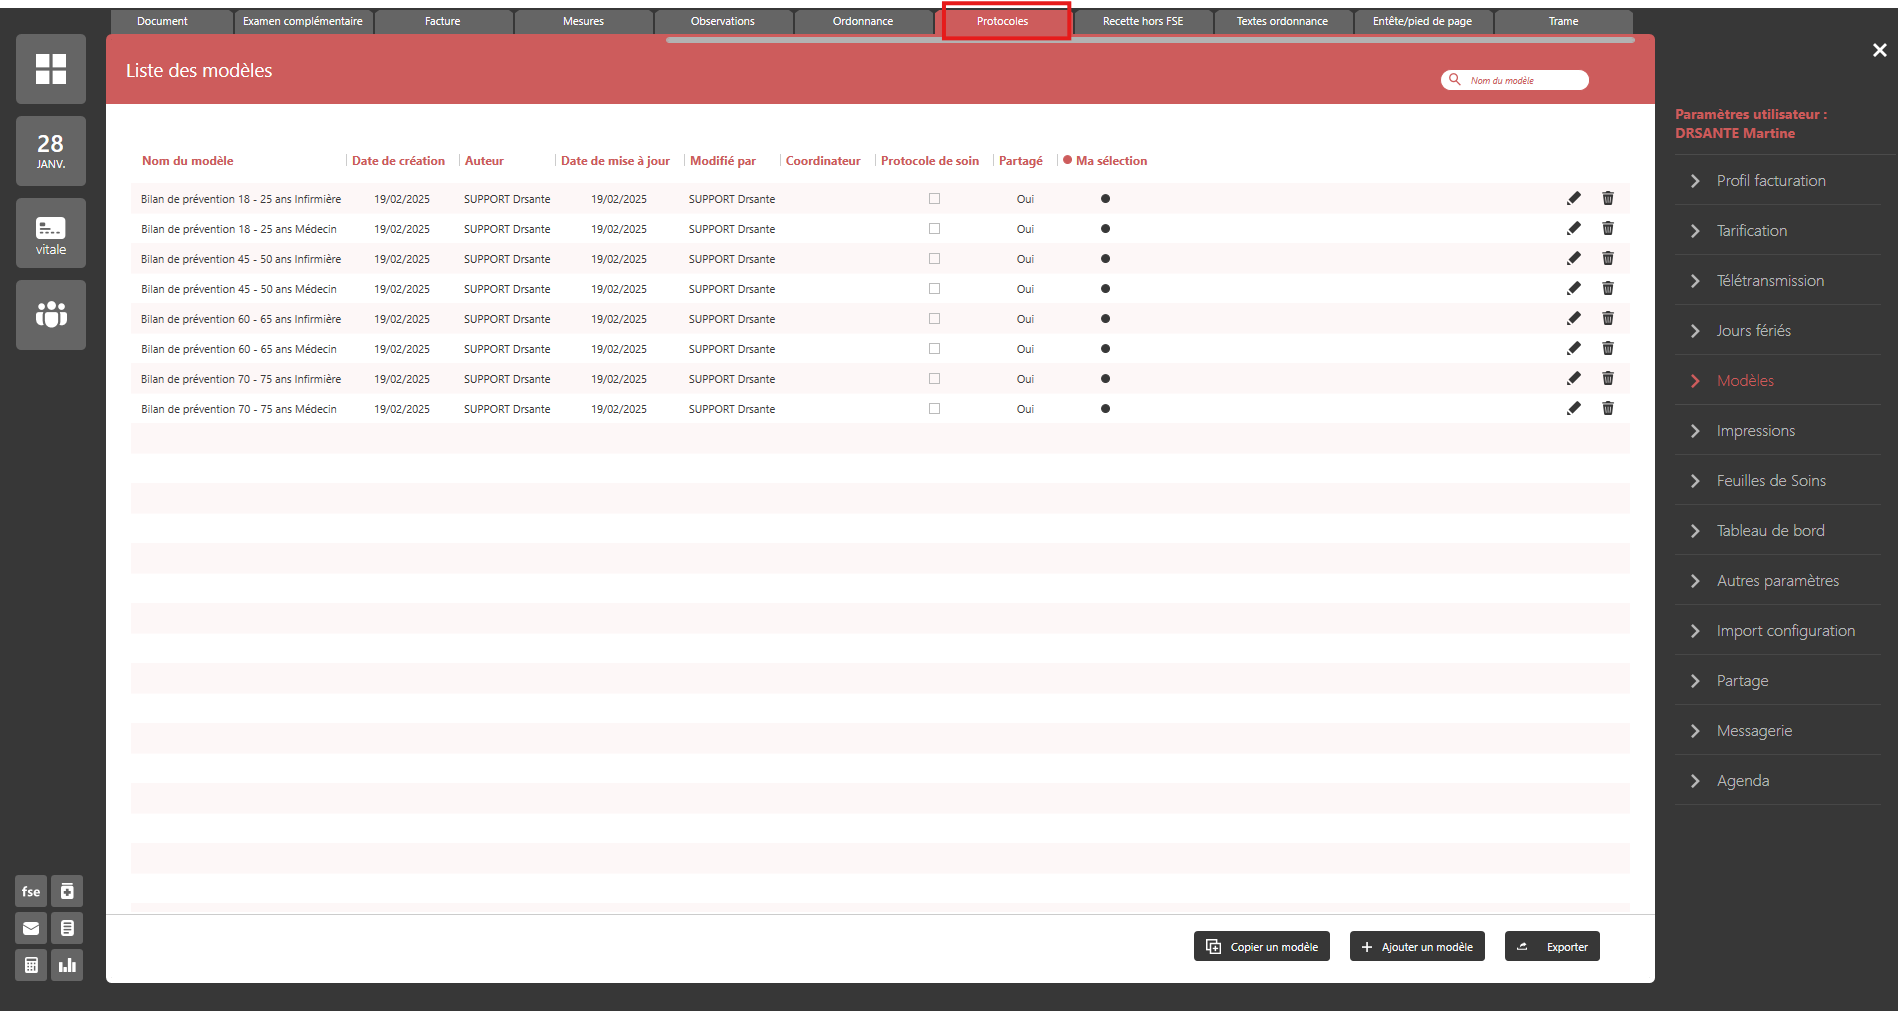The width and height of the screenshot is (1898, 1011).
Task: Delete the Bilan 45 - 50 ans Médecin model
Action: (x=1607, y=289)
